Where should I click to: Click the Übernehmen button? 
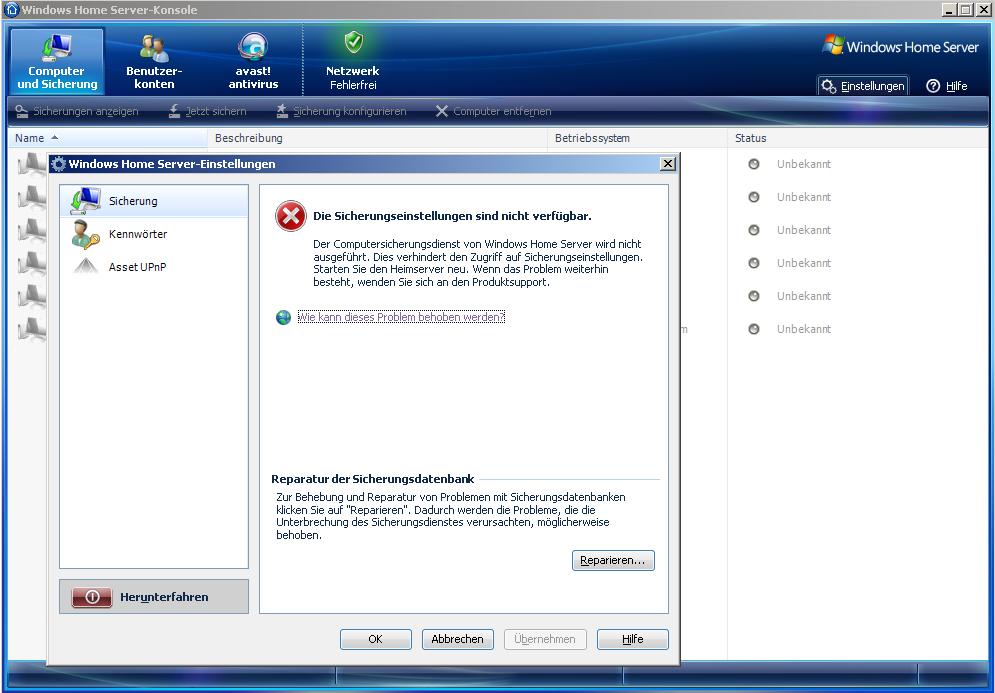click(545, 639)
